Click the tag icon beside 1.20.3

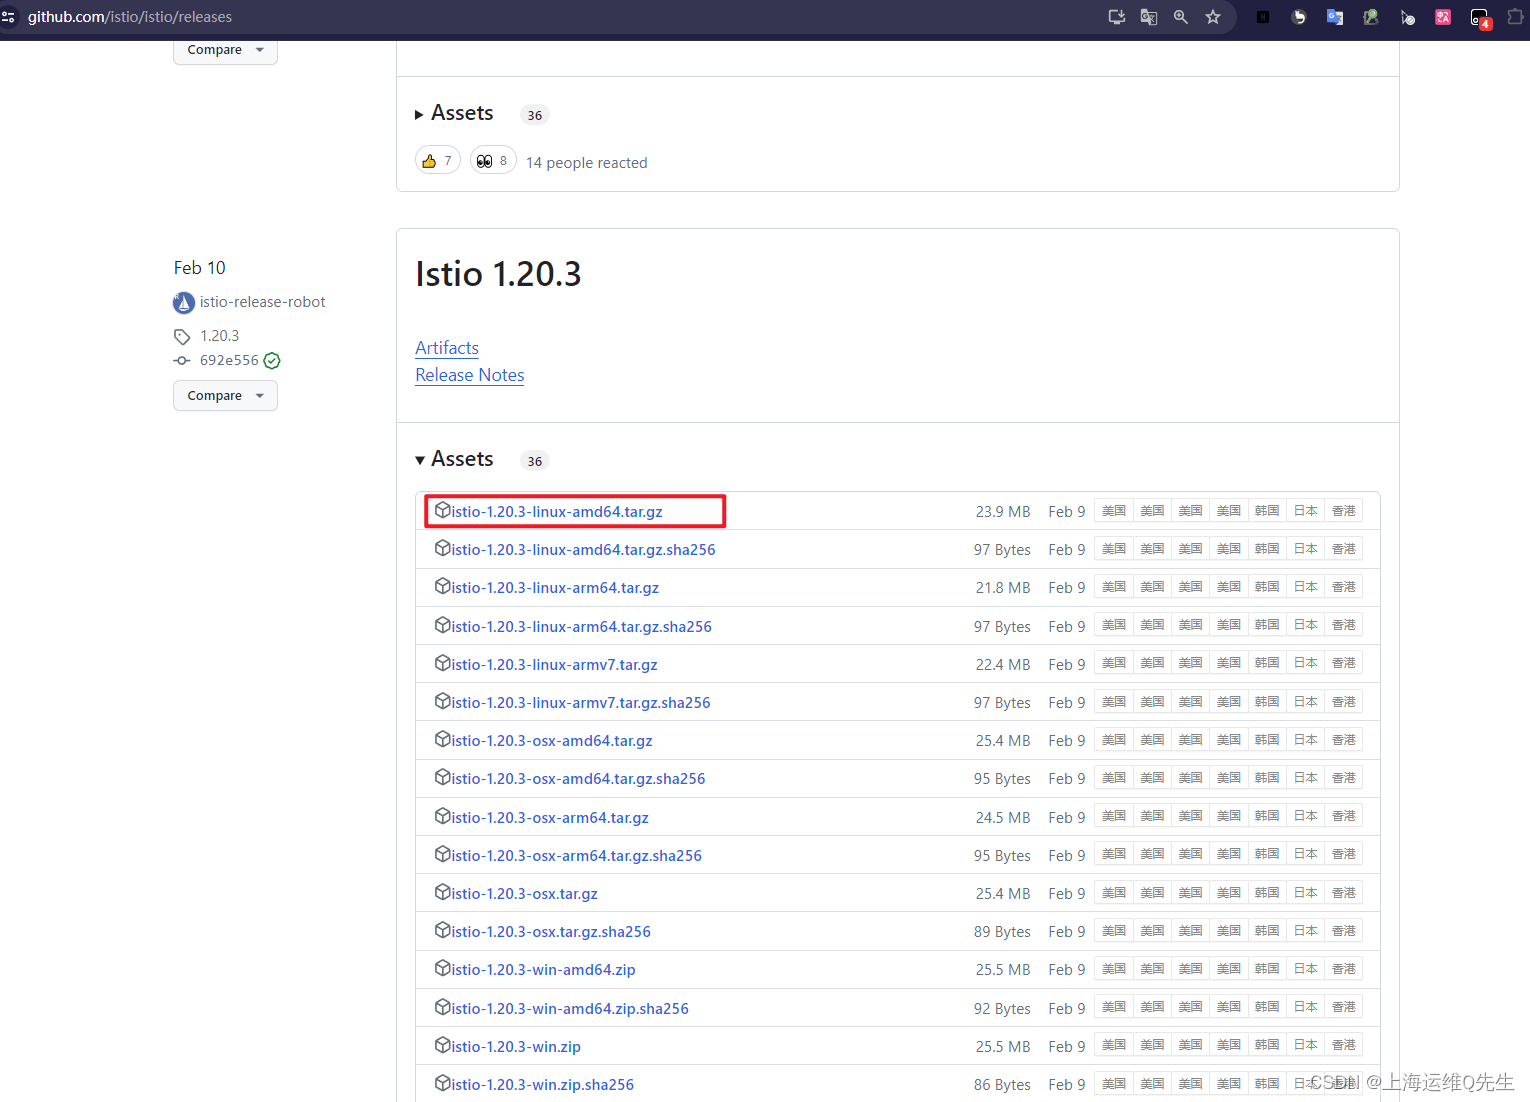click(182, 336)
